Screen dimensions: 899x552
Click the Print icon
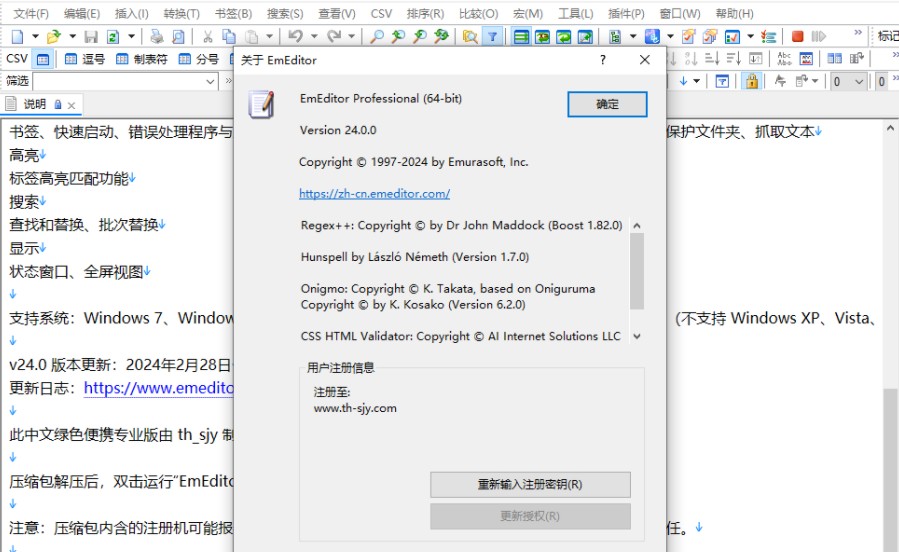pos(157,37)
